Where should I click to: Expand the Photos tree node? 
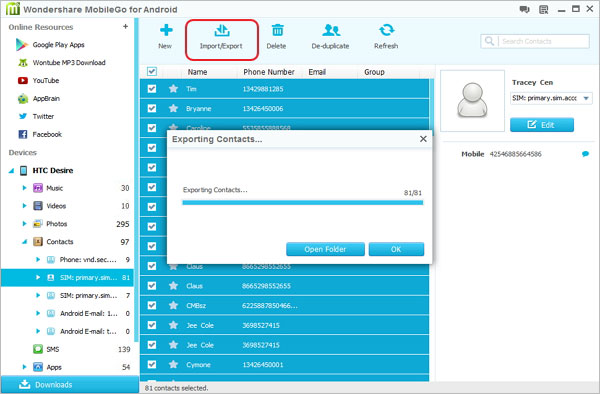pos(24,224)
